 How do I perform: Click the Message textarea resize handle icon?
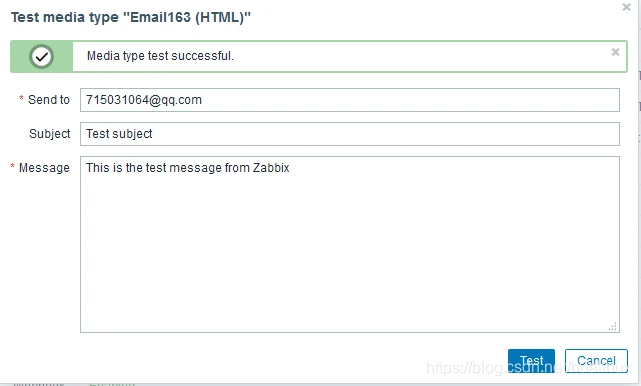(612, 326)
